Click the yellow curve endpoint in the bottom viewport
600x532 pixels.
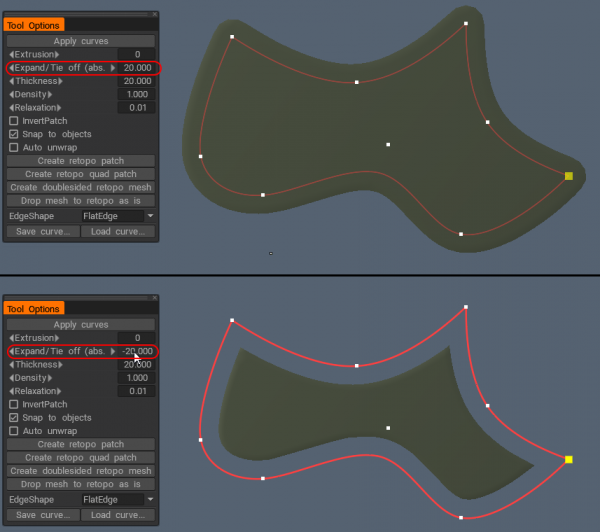(568, 459)
